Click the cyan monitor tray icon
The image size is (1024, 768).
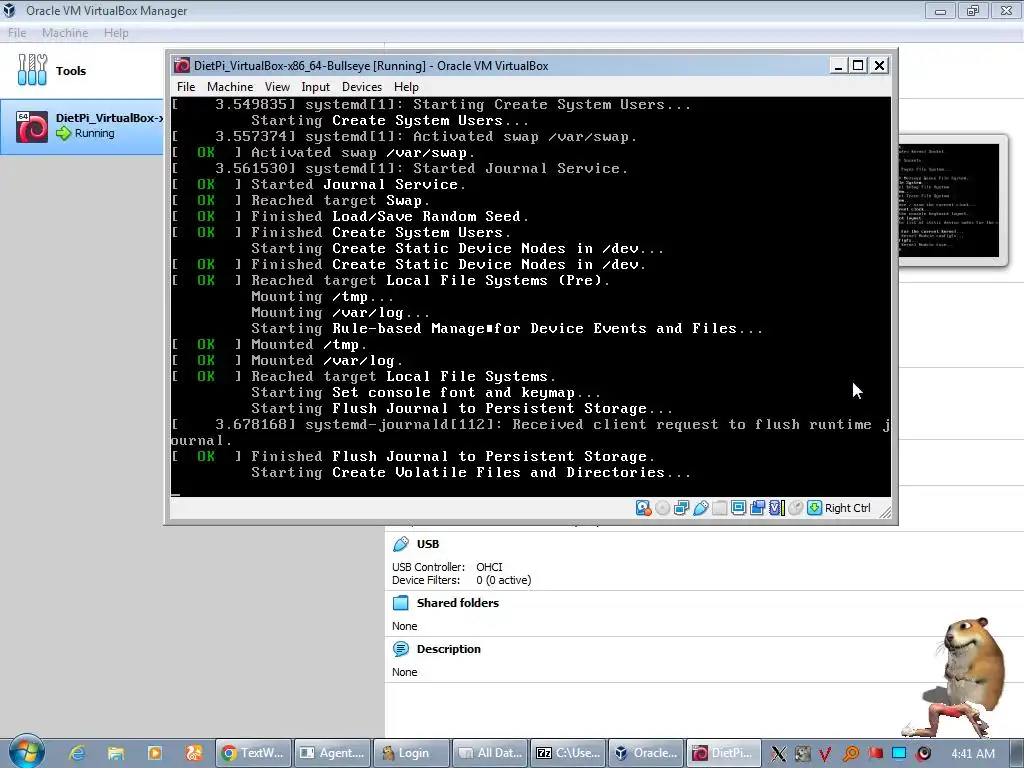point(899,754)
